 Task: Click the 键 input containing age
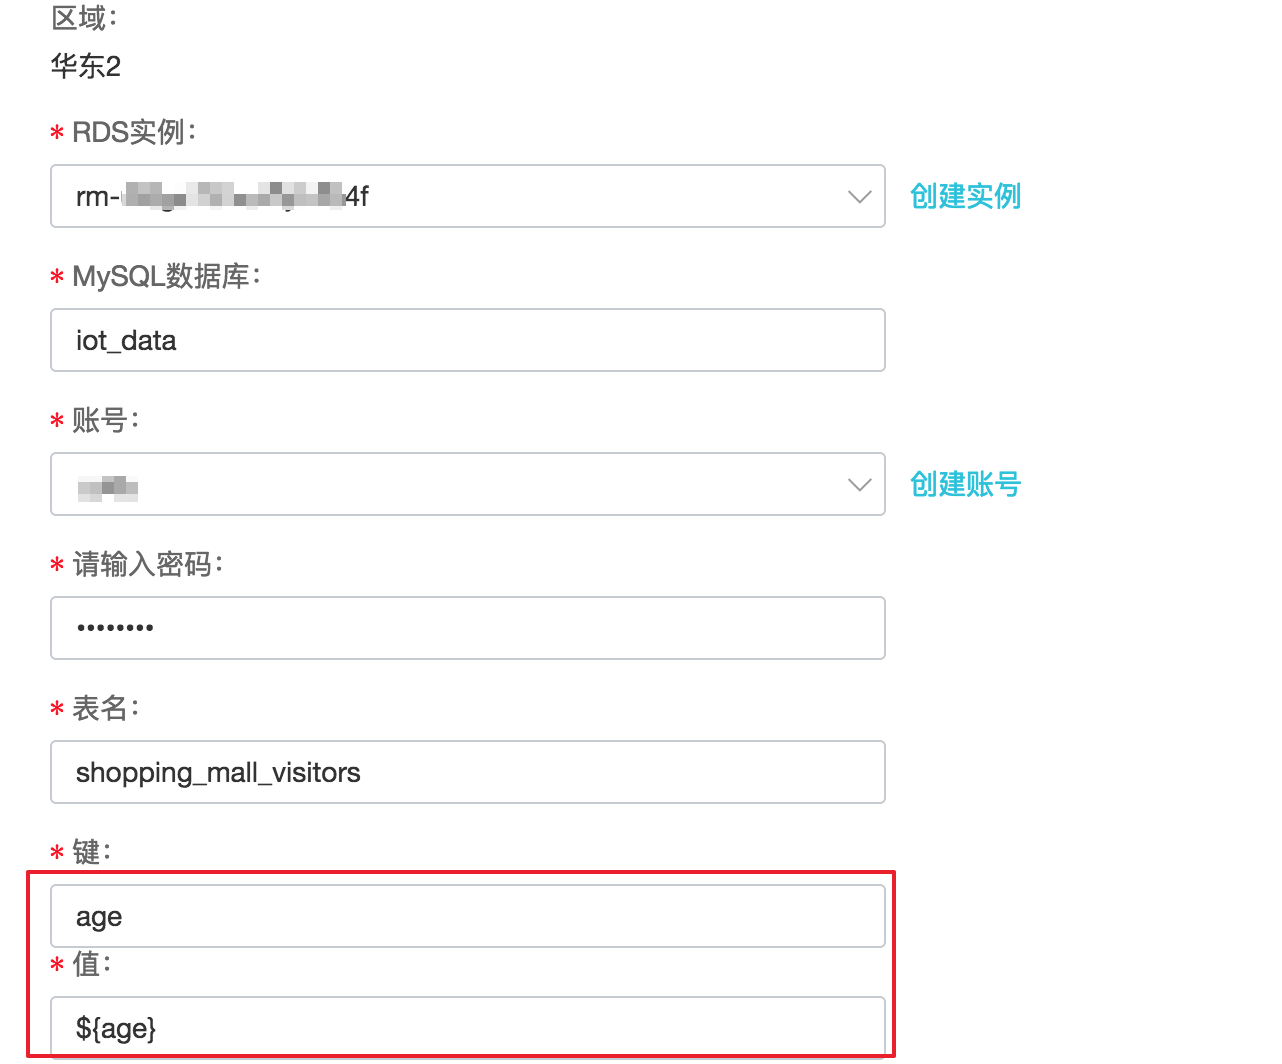click(467, 917)
